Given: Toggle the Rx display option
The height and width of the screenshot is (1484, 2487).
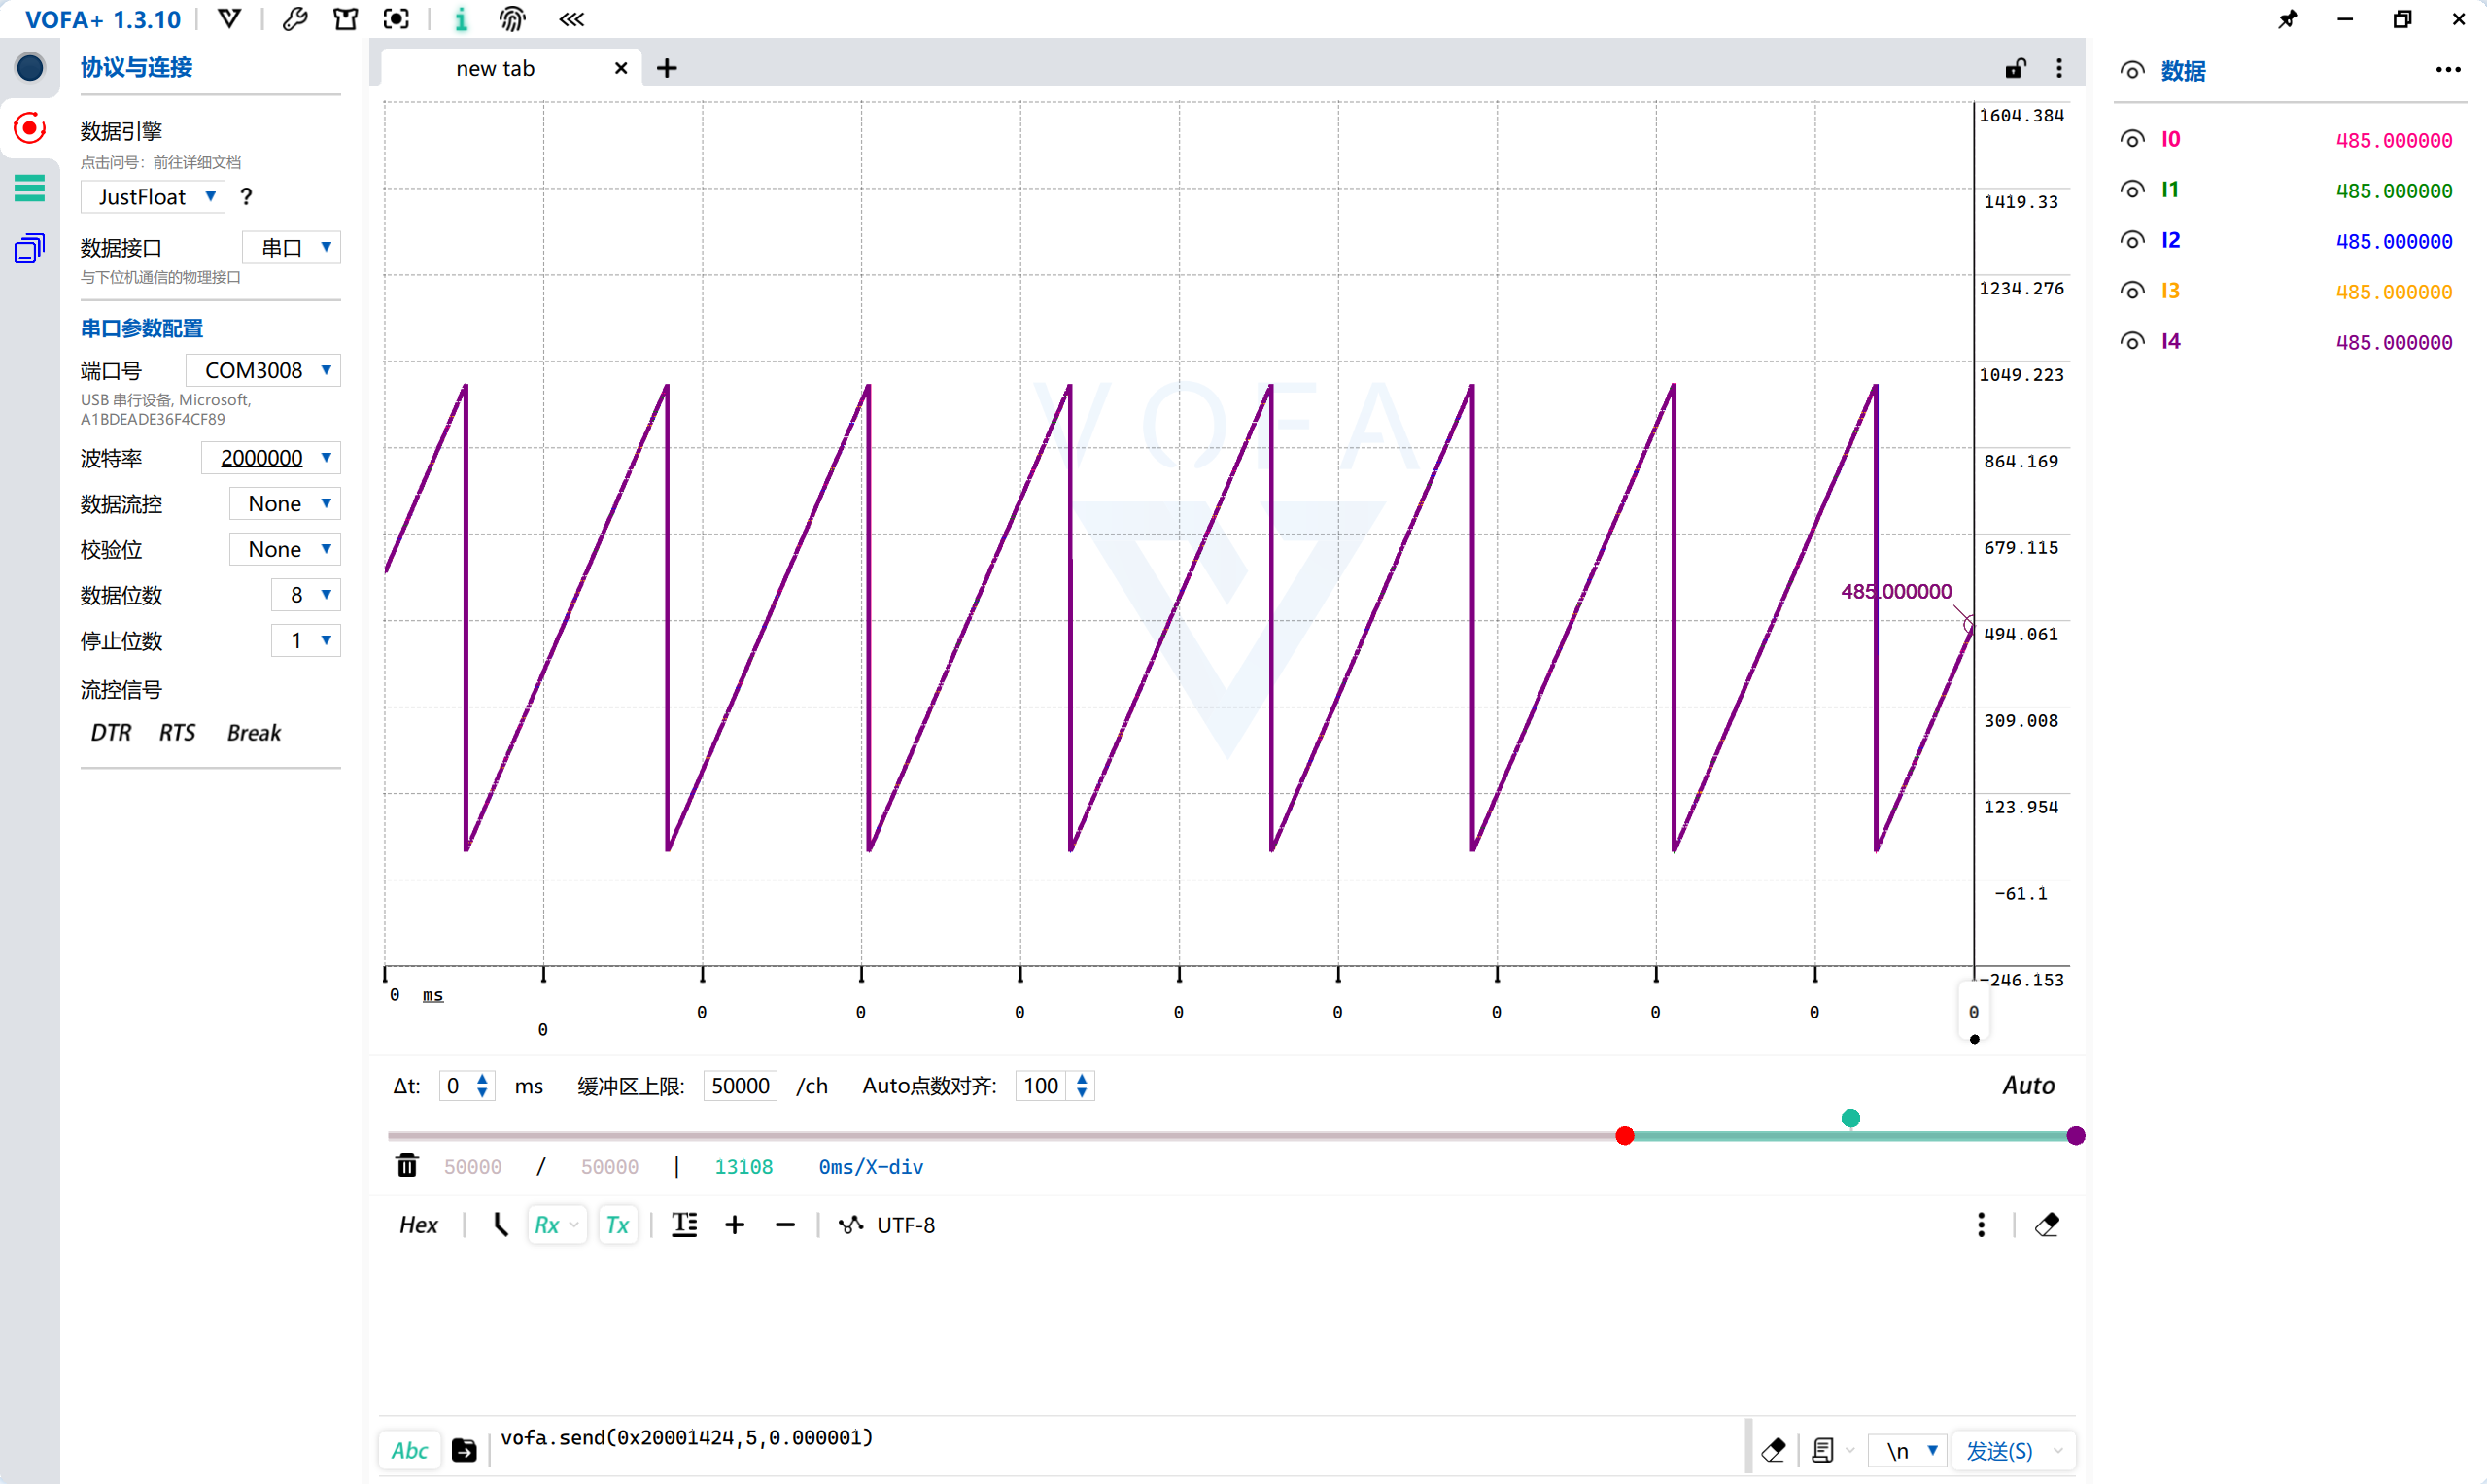Looking at the screenshot, I should click(556, 1225).
